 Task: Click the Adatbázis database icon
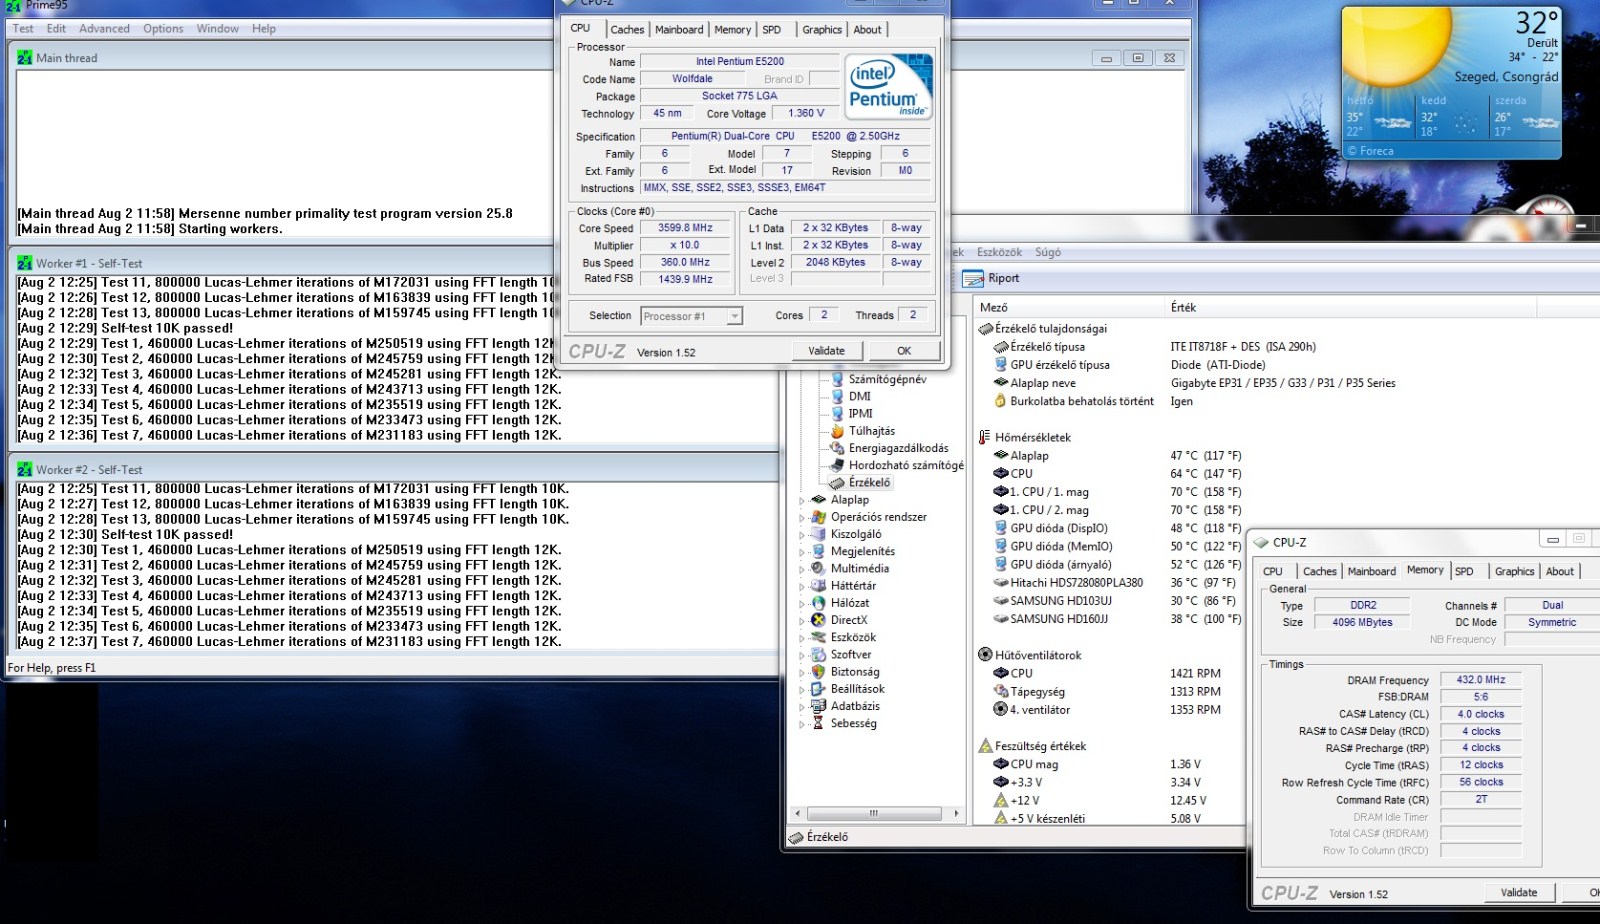coord(819,706)
